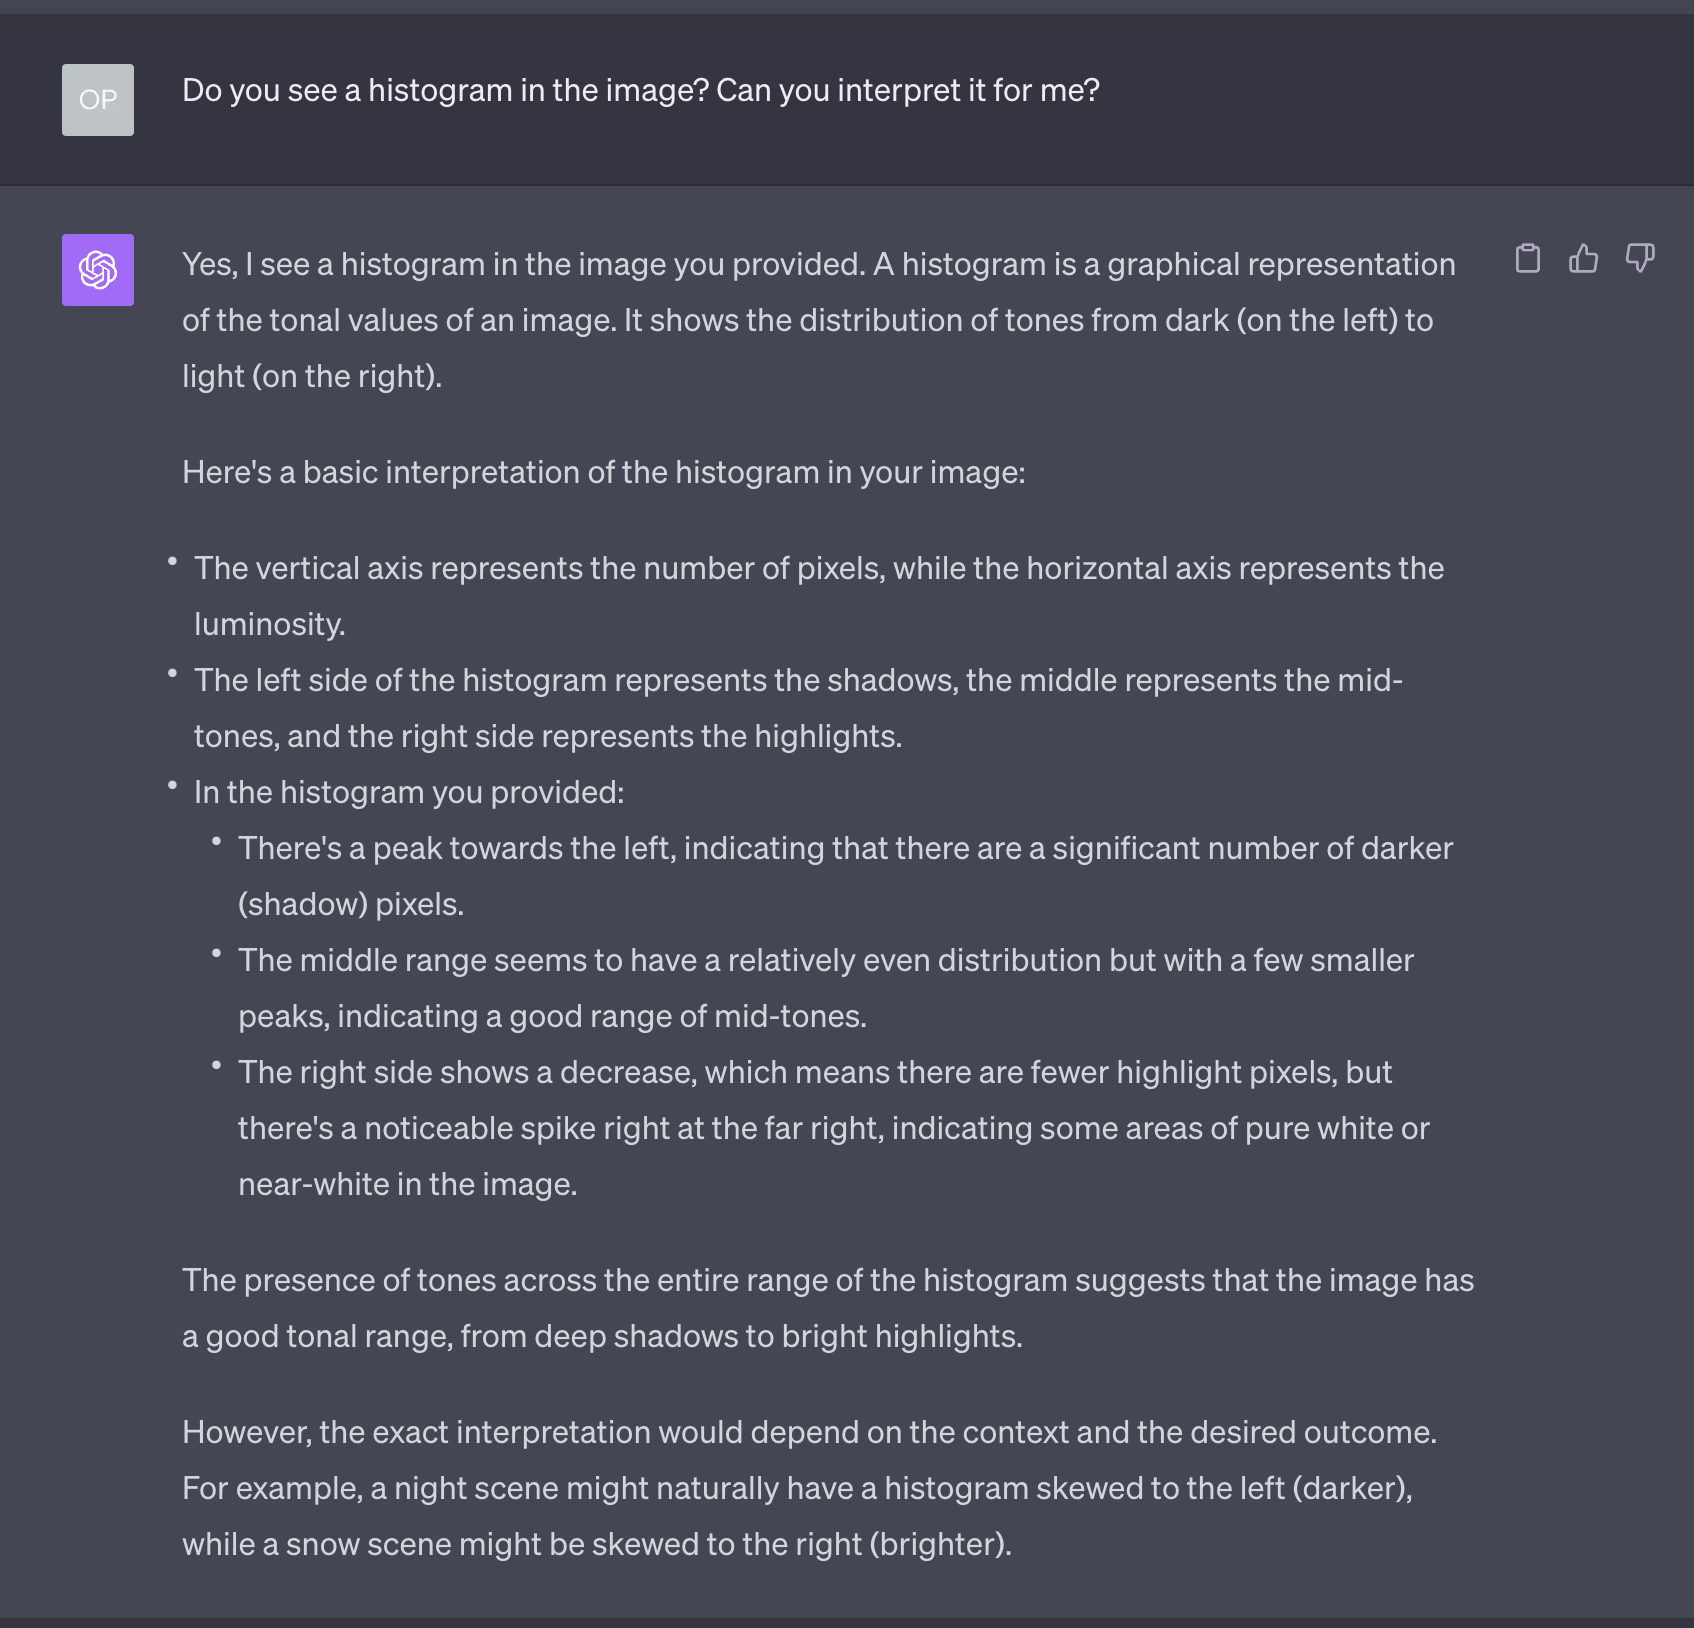The width and height of the screenshot is (1694, 1628).
Task: Copy the ChatGPT response to clipboard
Action: (x=1527, y=259)
